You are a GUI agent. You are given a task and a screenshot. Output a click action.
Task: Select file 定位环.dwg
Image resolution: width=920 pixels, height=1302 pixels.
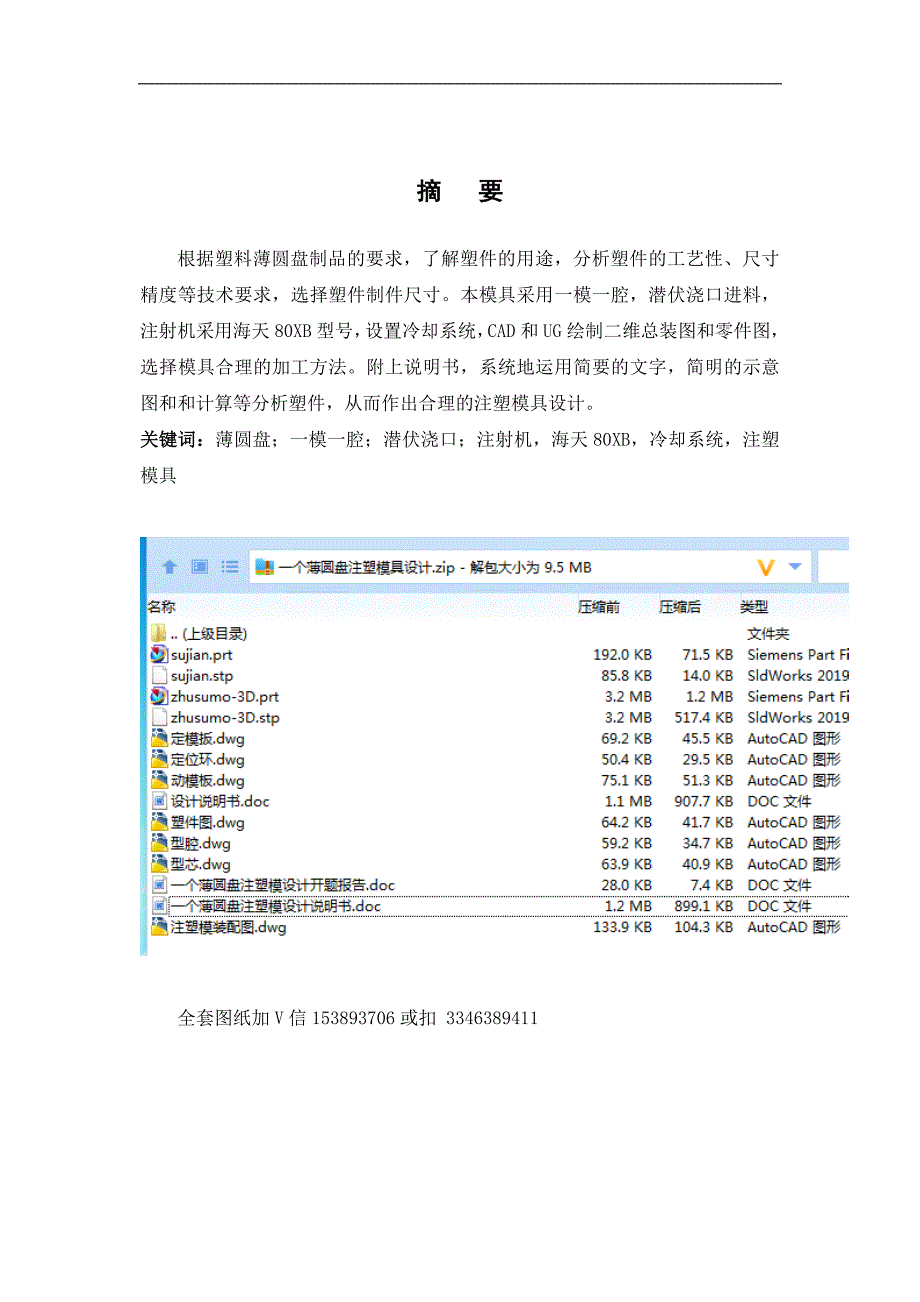pyautogui.click(x=208, y=760)
